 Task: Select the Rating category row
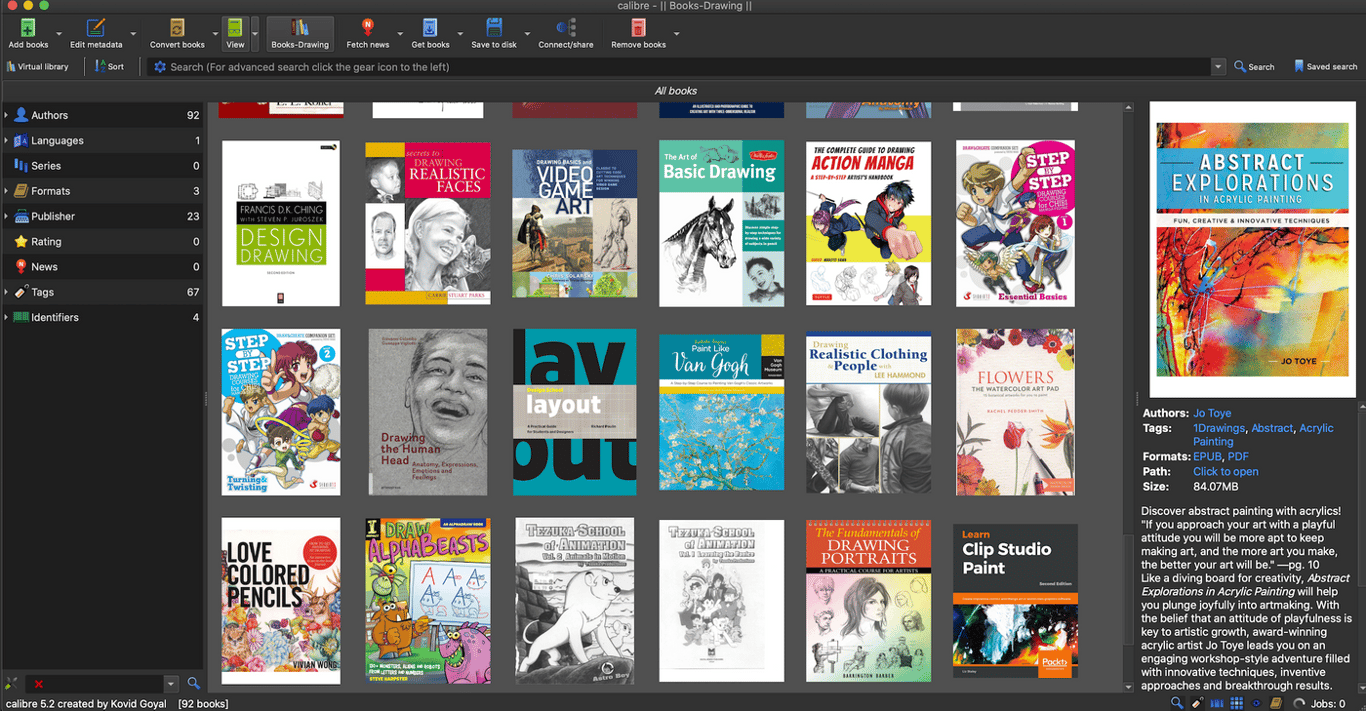click(102, 241)
